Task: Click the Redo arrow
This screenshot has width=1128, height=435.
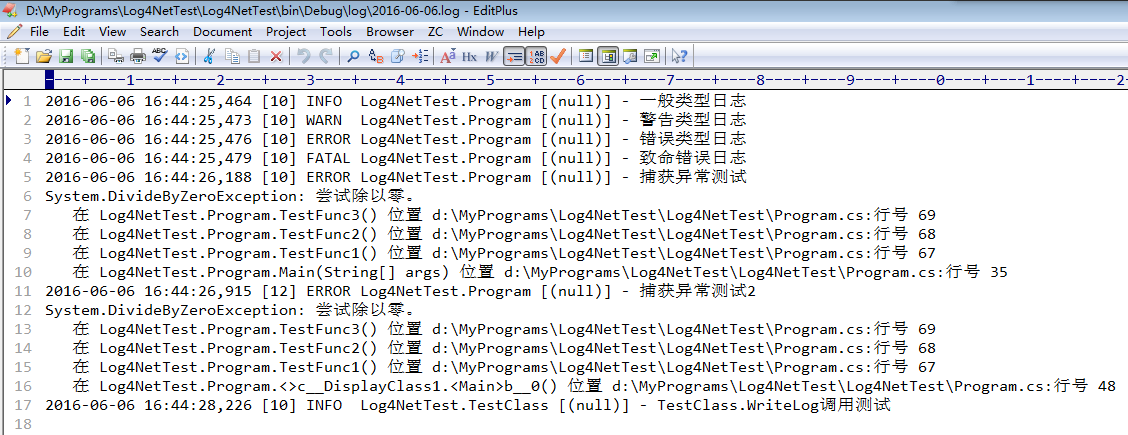Action: pyautogui.click(x=325, y=56)
